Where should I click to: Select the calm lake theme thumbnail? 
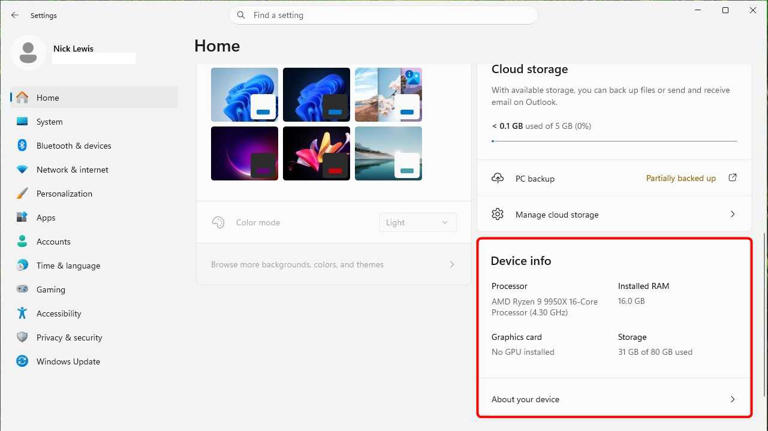[x=388, y=153]
